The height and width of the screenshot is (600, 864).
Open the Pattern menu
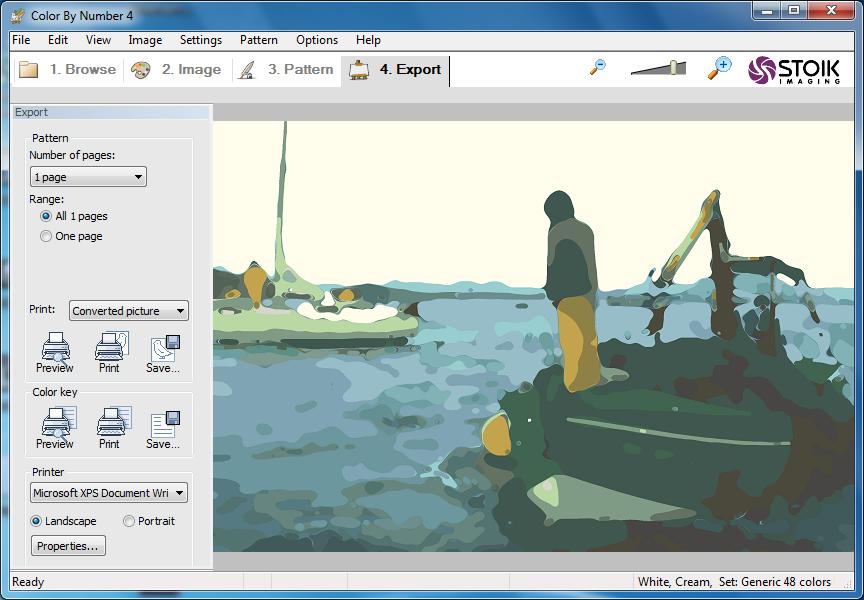tap(258, 40)
